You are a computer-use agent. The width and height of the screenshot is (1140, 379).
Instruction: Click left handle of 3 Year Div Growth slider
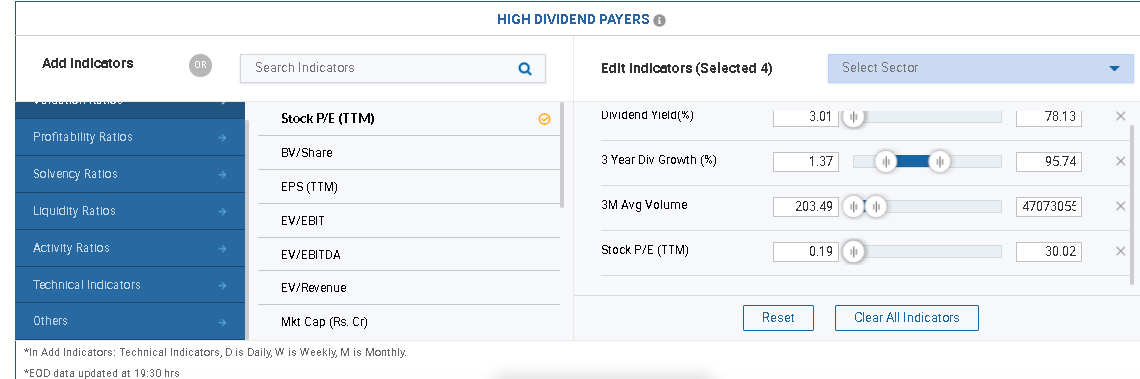(x=885, y=161)
